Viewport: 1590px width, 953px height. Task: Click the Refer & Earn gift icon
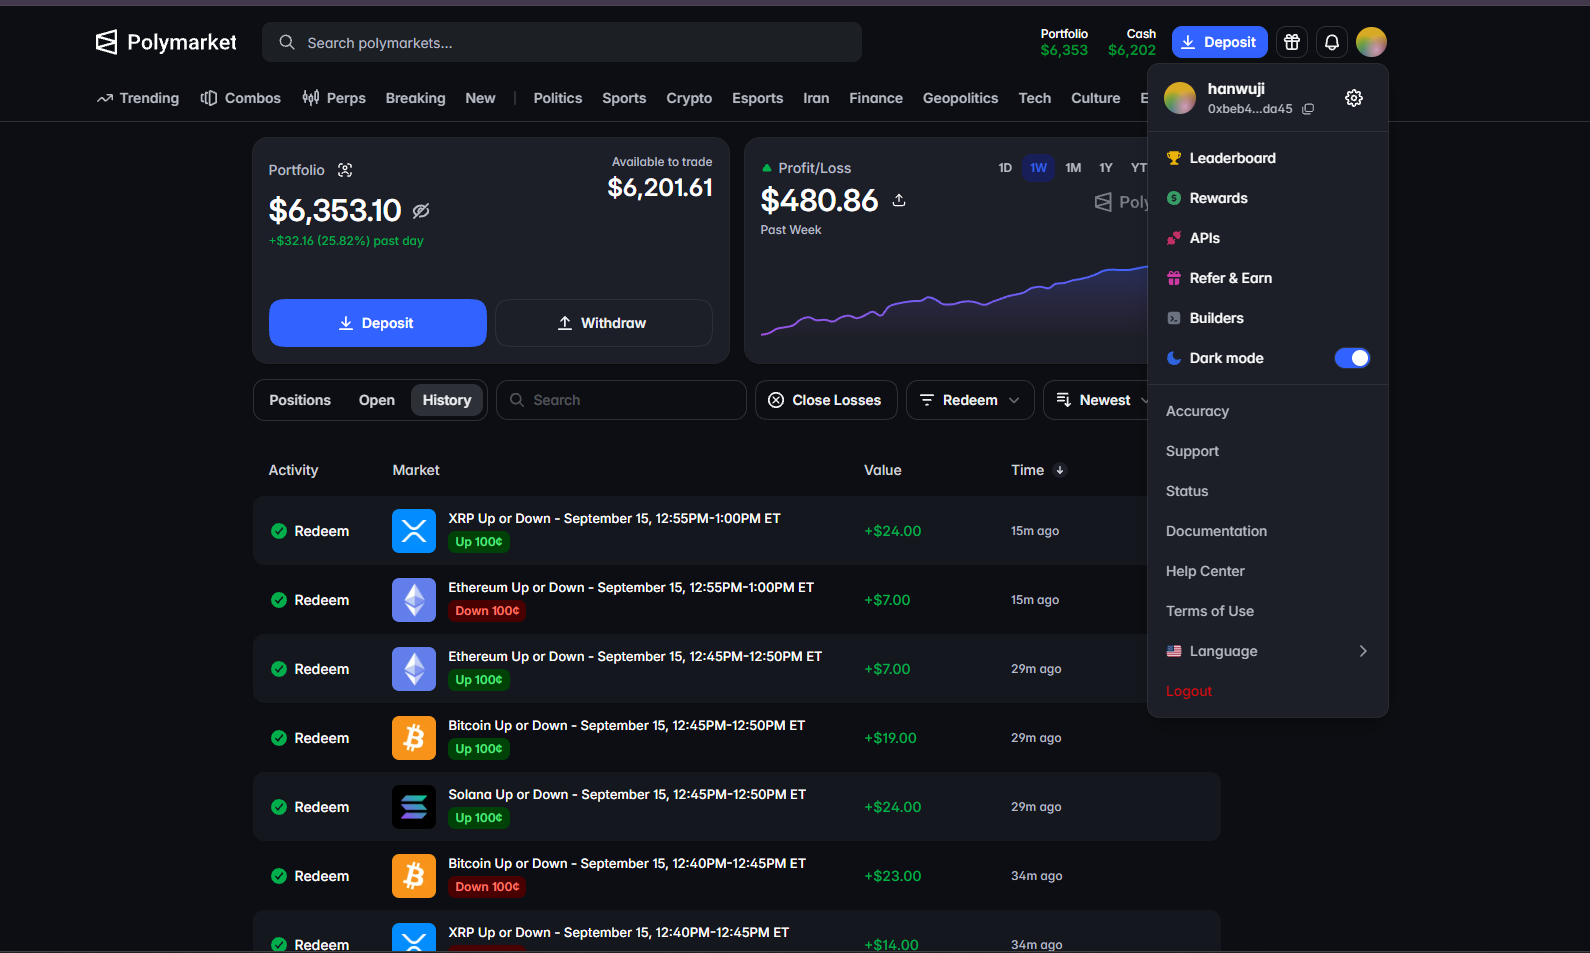(x=1174, y=278)
